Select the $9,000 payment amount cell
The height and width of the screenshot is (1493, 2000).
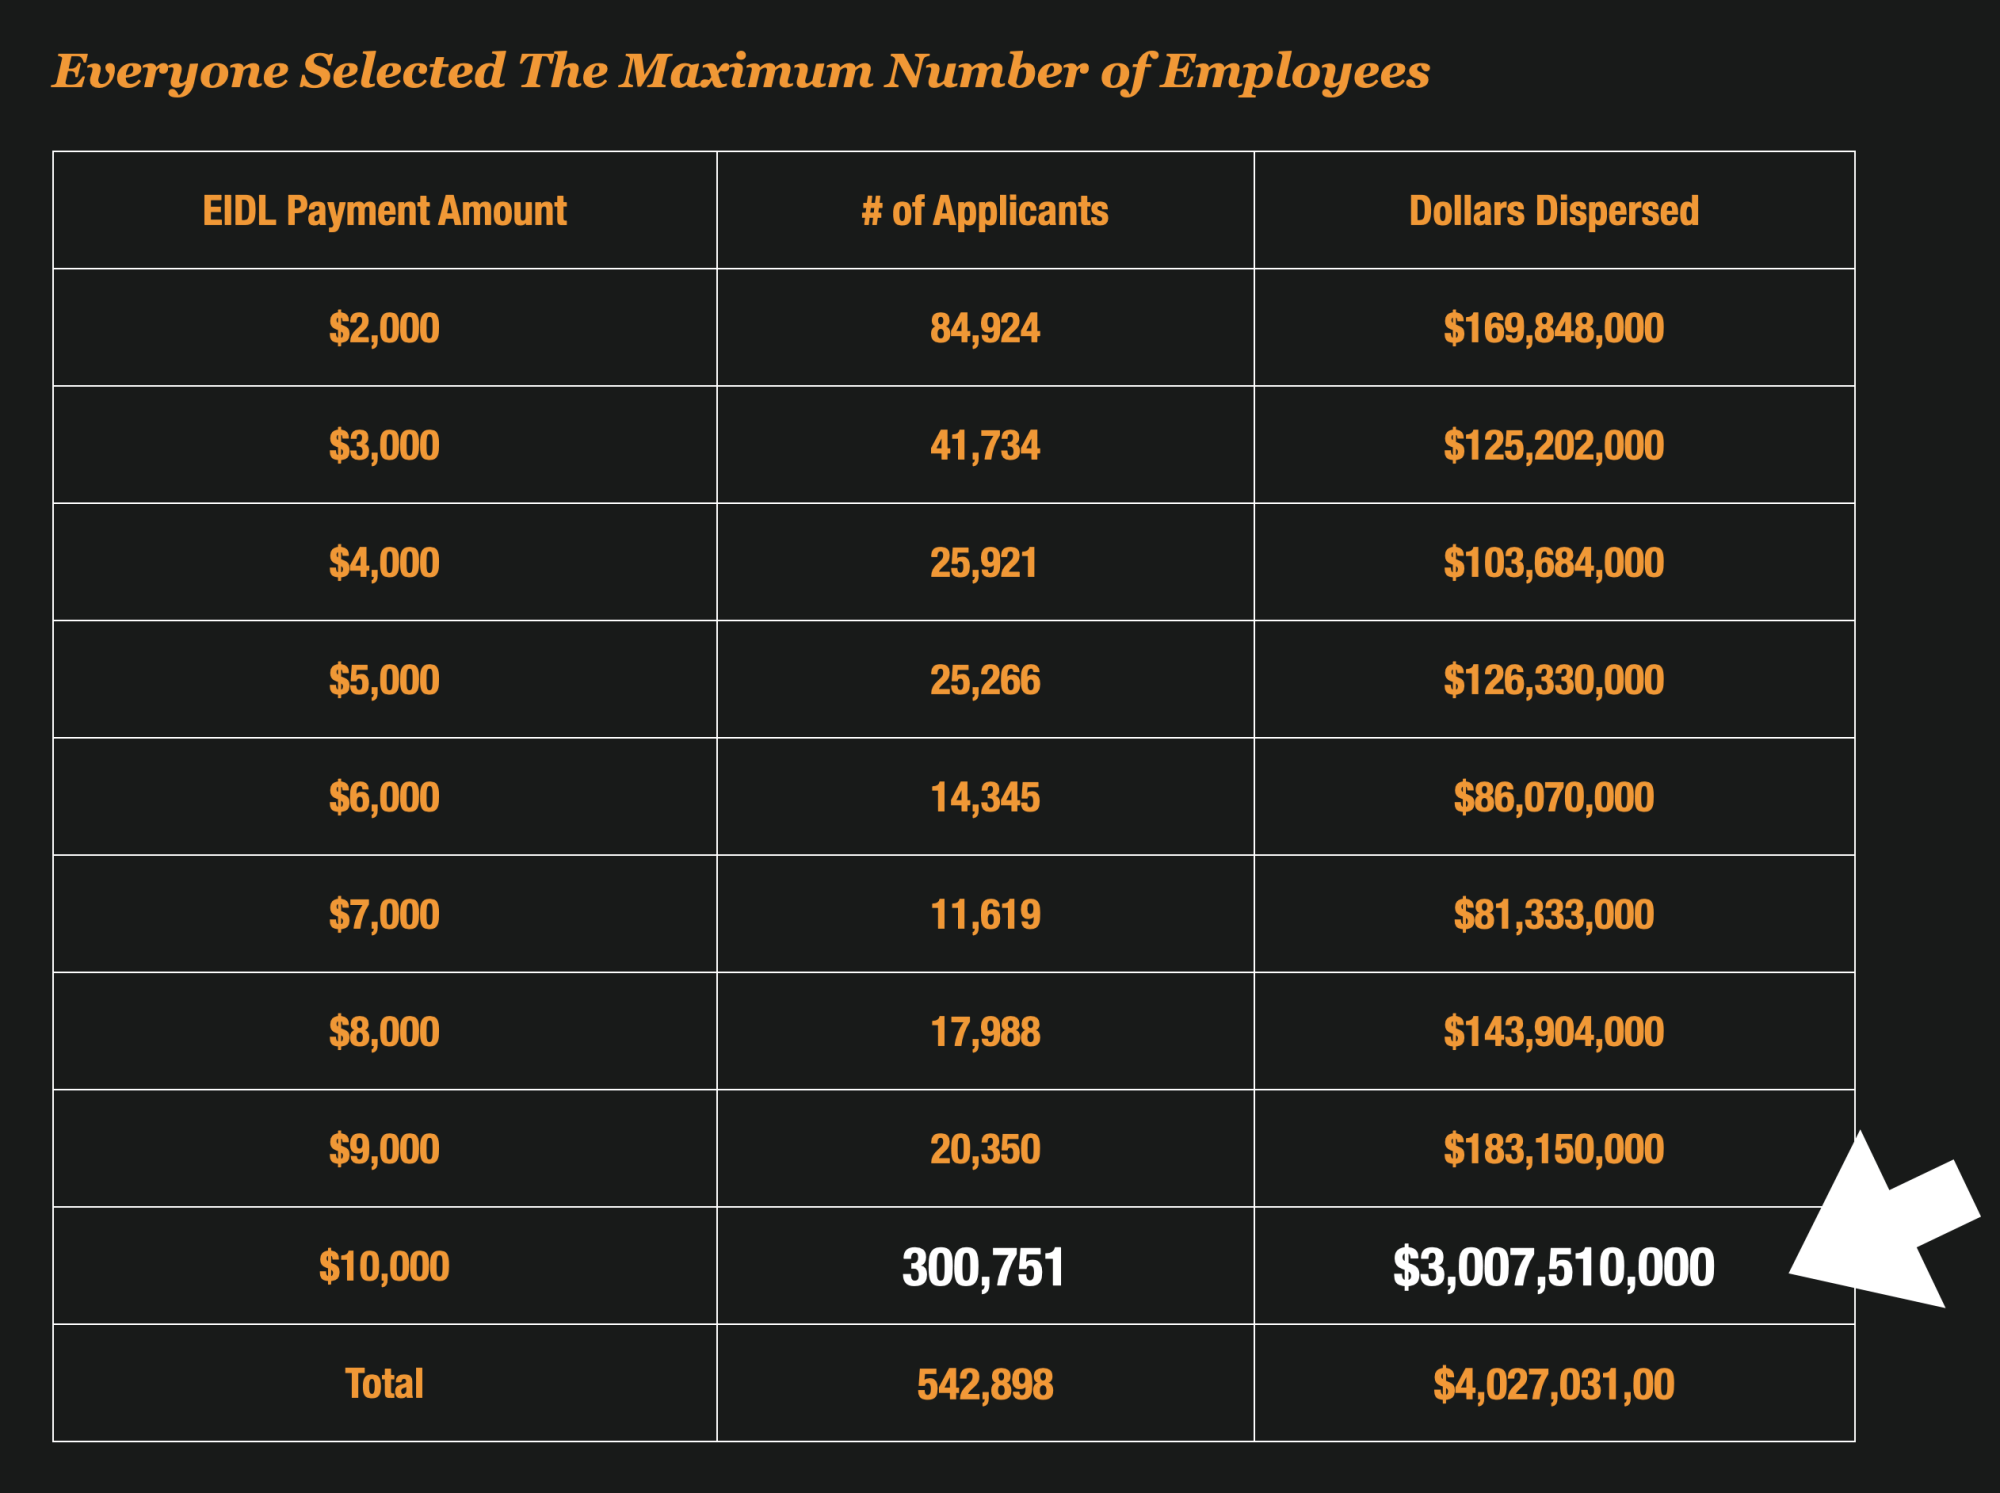click(x=384, y=1149)
